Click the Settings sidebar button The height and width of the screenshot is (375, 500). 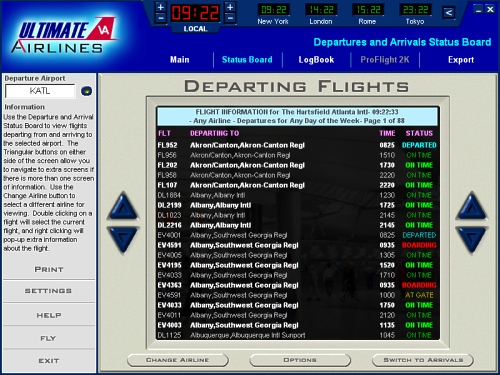click(x=49, y=291)
